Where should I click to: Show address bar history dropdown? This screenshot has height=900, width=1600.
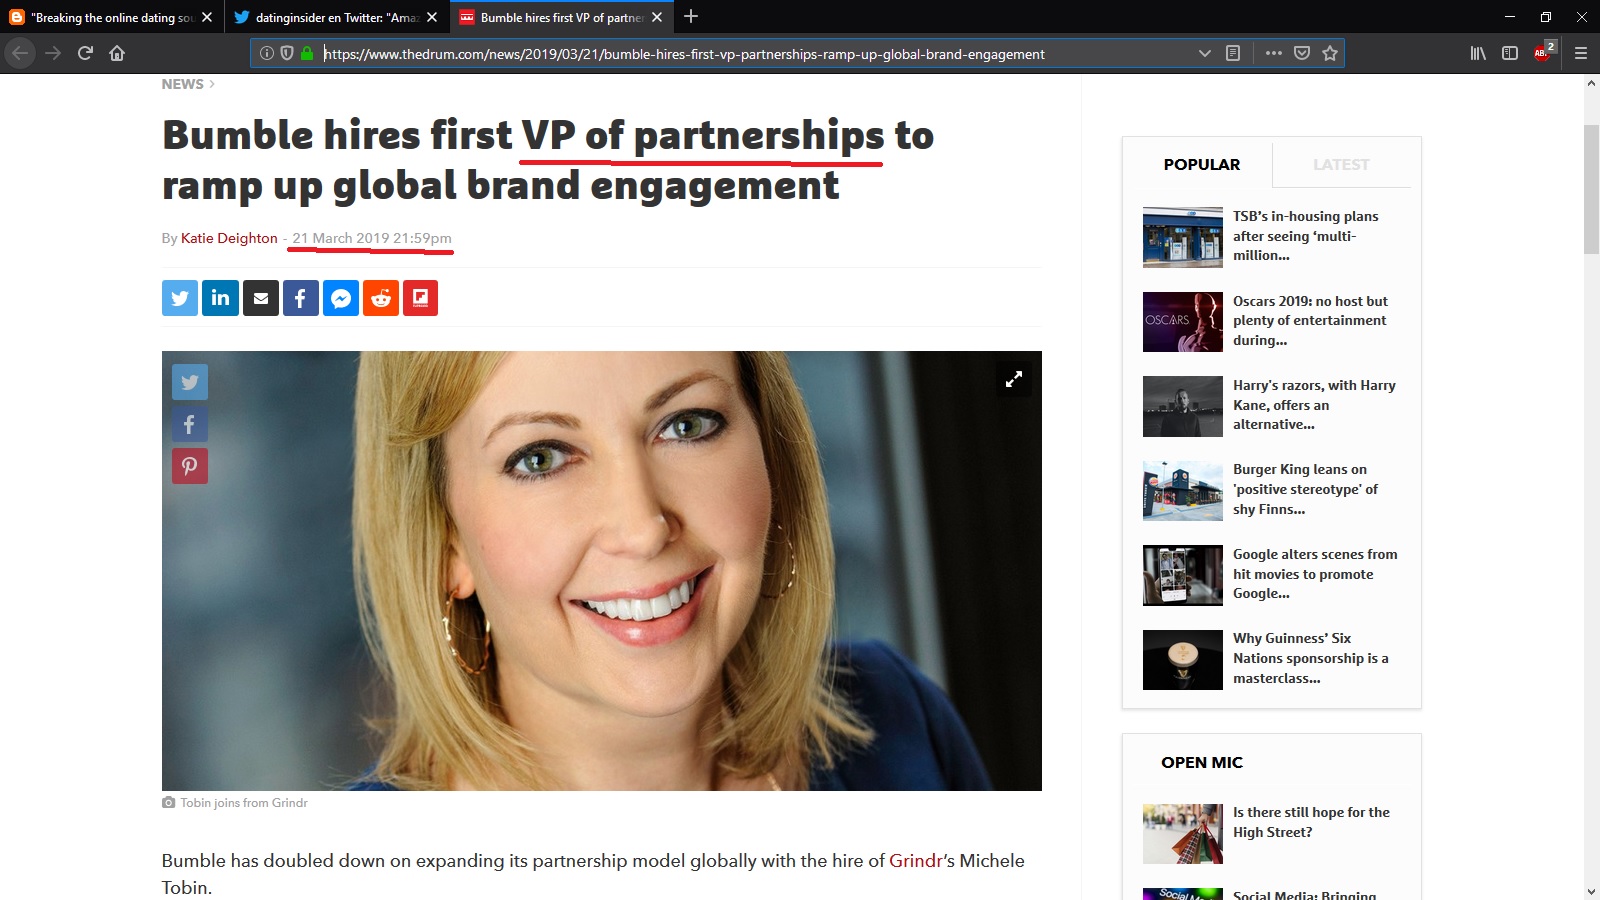point(1205,53)
